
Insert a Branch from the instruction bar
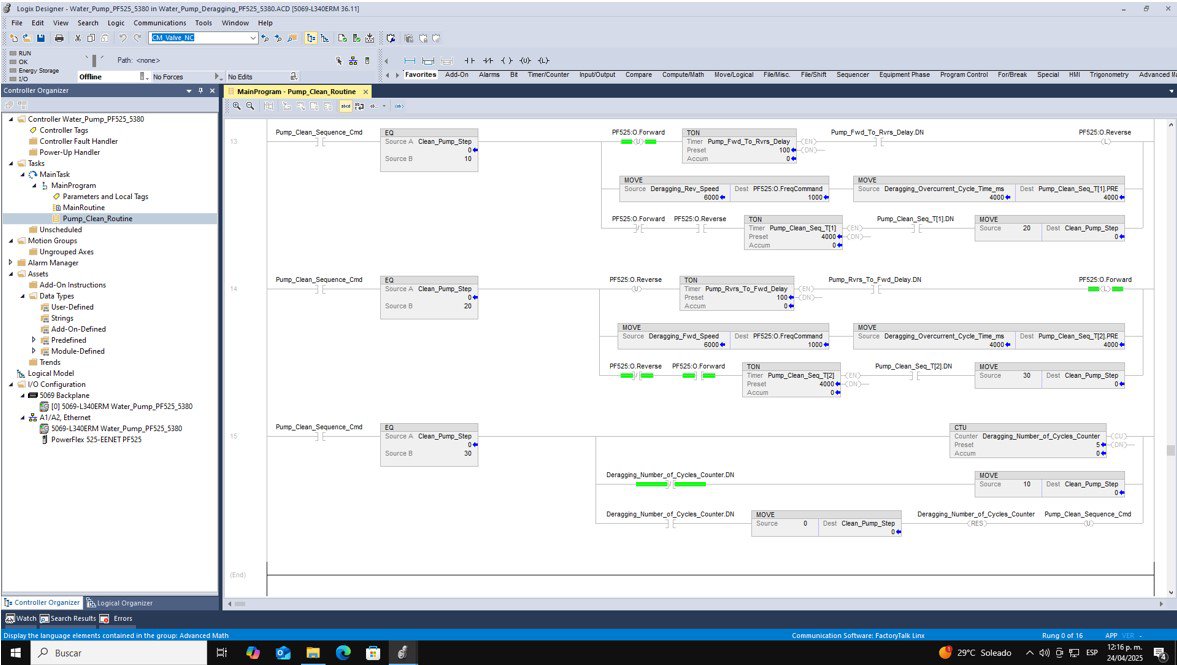point(428,61)
